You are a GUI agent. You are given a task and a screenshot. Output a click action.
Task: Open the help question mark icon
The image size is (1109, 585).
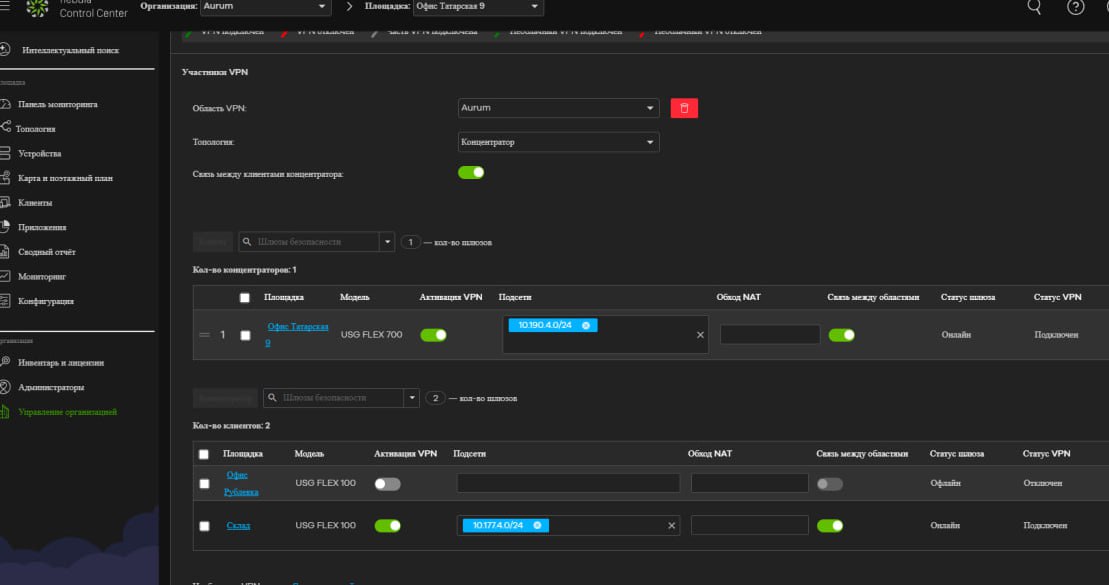1075,7
